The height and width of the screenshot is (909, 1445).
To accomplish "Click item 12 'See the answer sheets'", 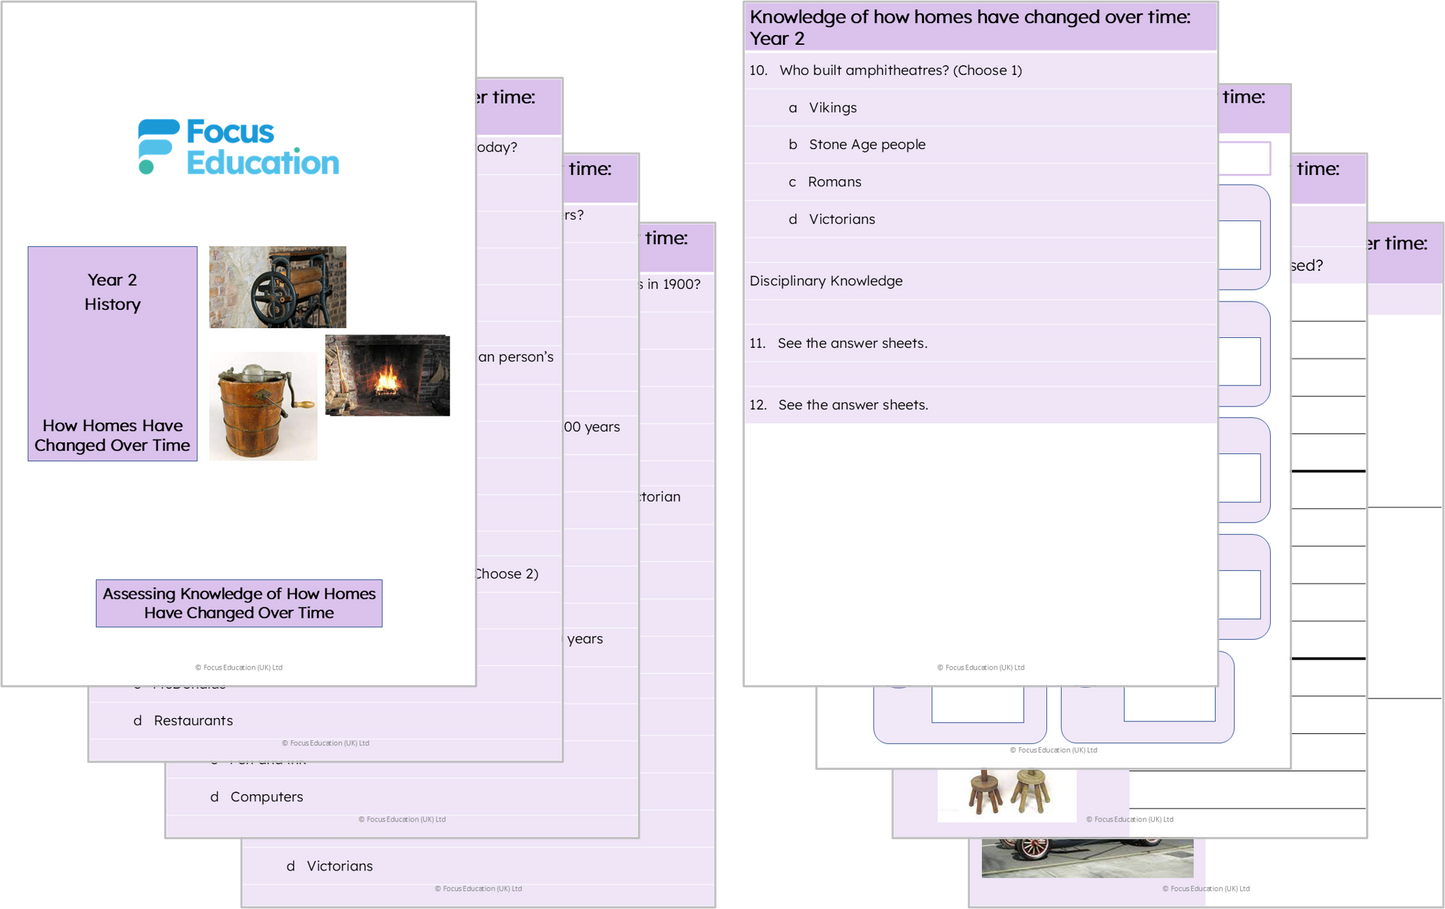I will coord(852,405).
